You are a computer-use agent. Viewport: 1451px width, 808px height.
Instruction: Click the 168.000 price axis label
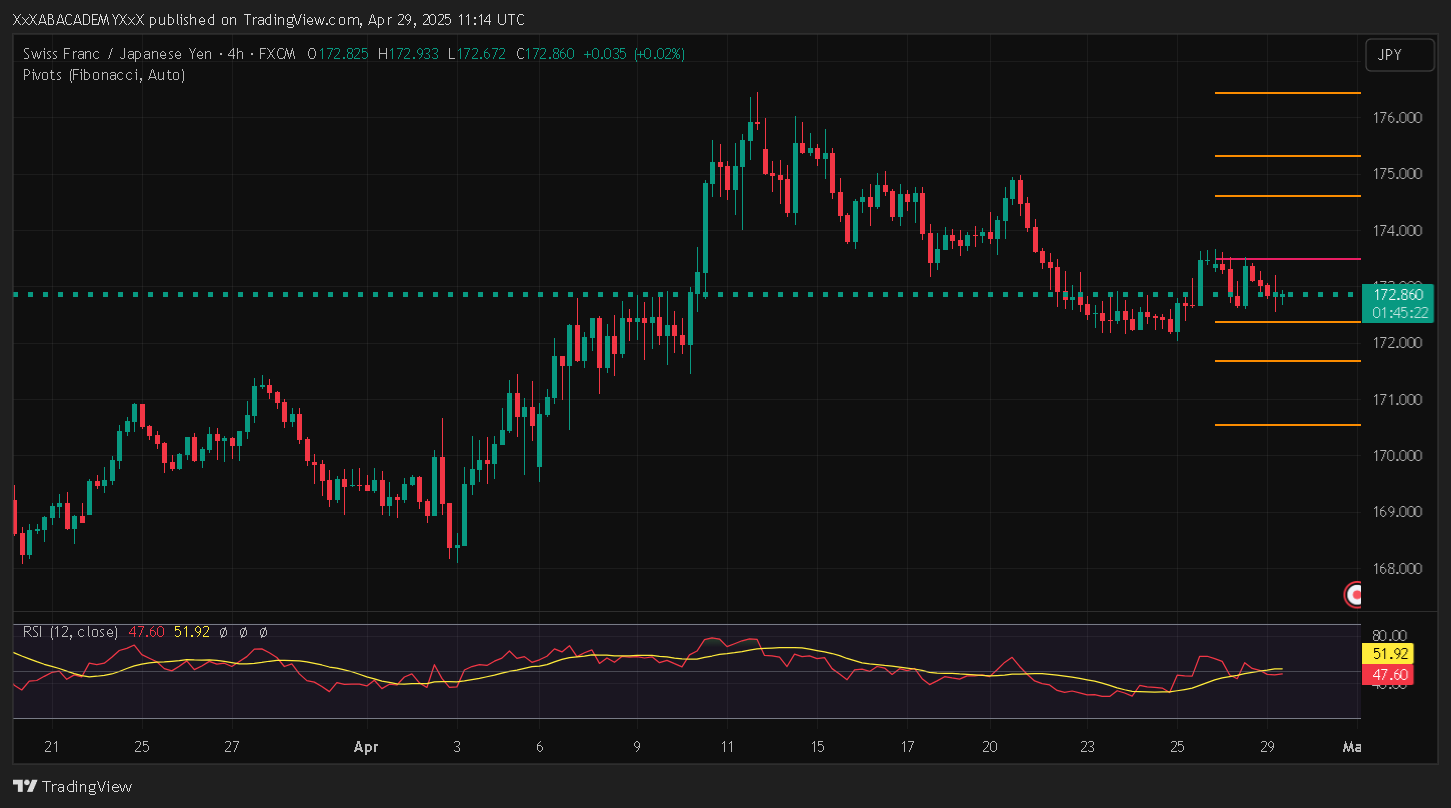tap(1397, 569)
